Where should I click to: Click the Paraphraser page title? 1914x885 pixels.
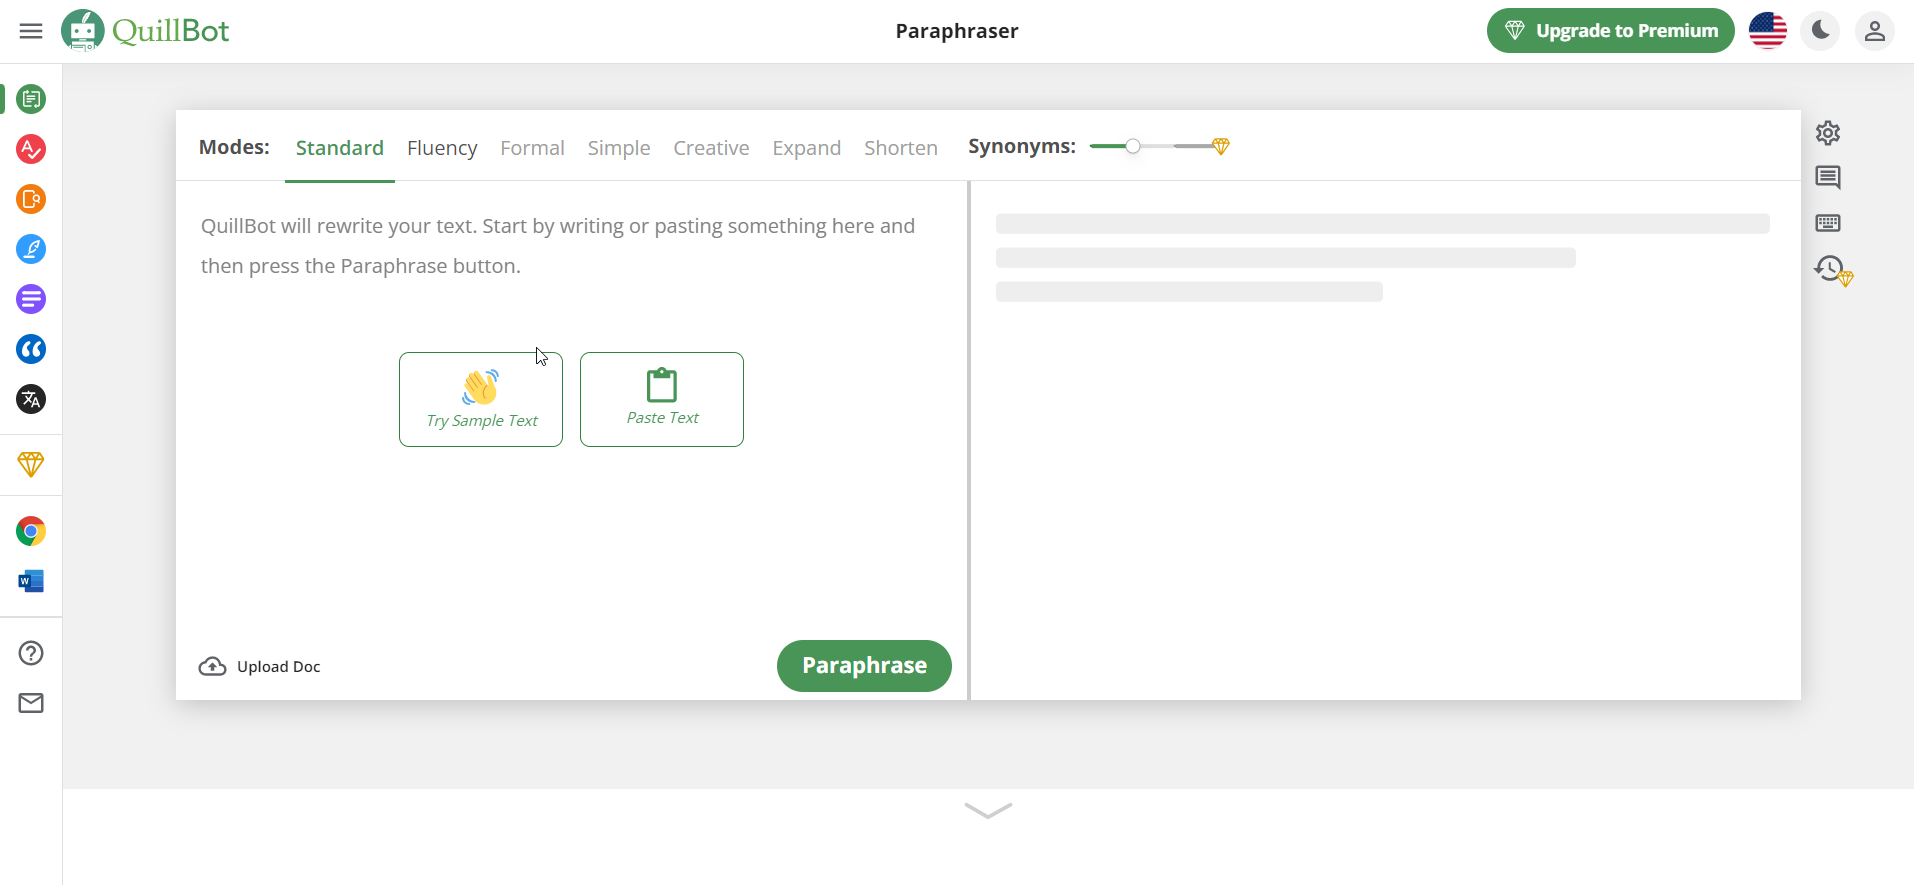pos(957,31)
